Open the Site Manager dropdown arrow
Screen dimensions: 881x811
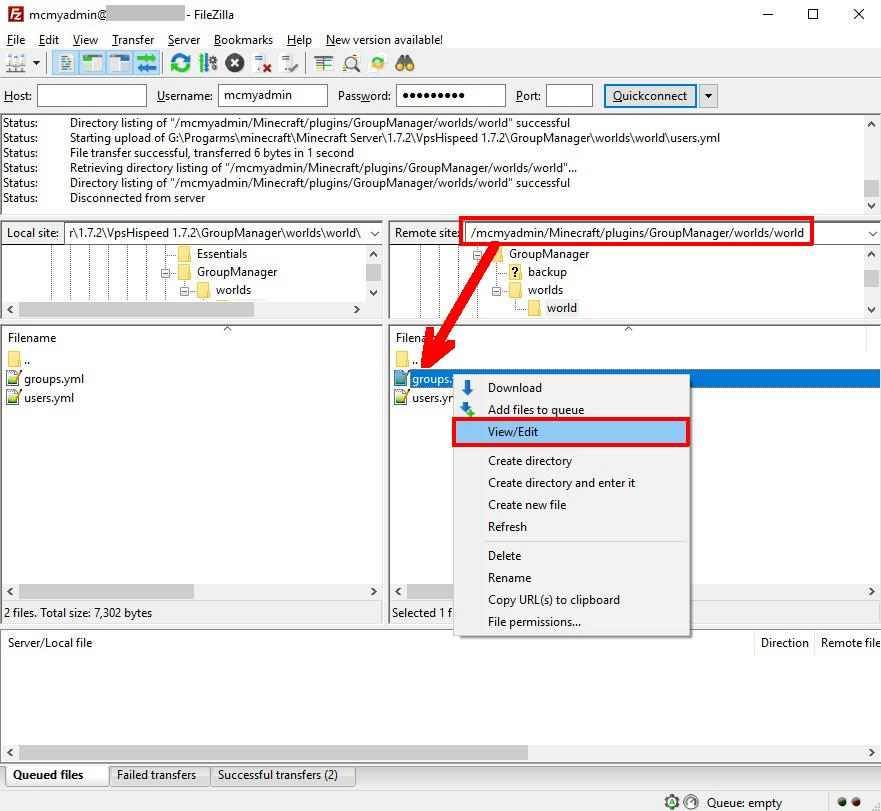click(x=37, y=64)
